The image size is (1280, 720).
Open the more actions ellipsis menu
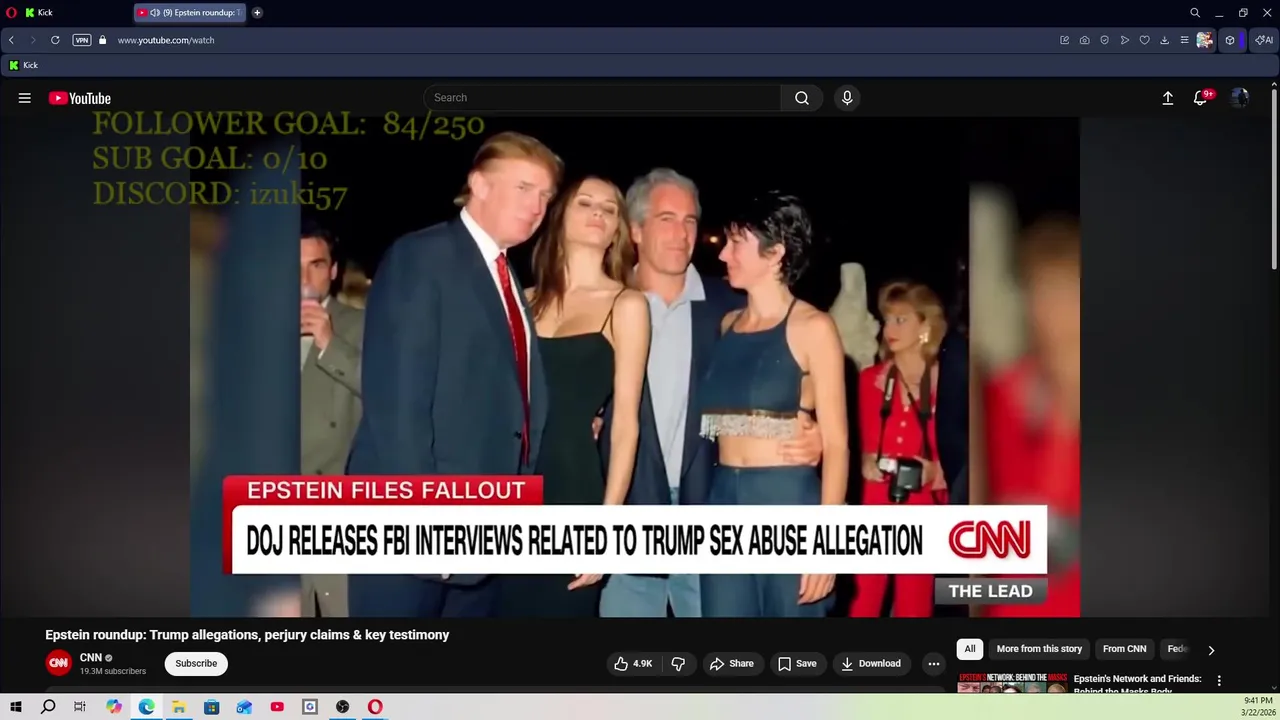tap(934, 664)
